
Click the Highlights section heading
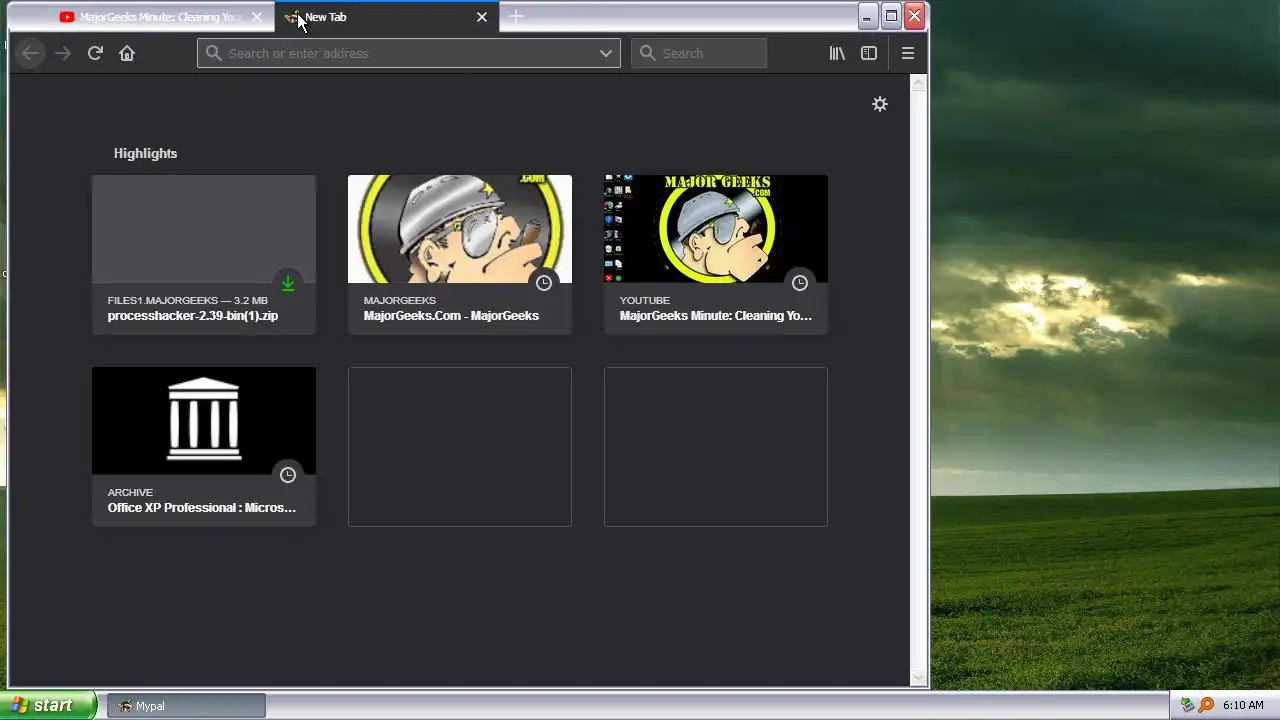145,153
